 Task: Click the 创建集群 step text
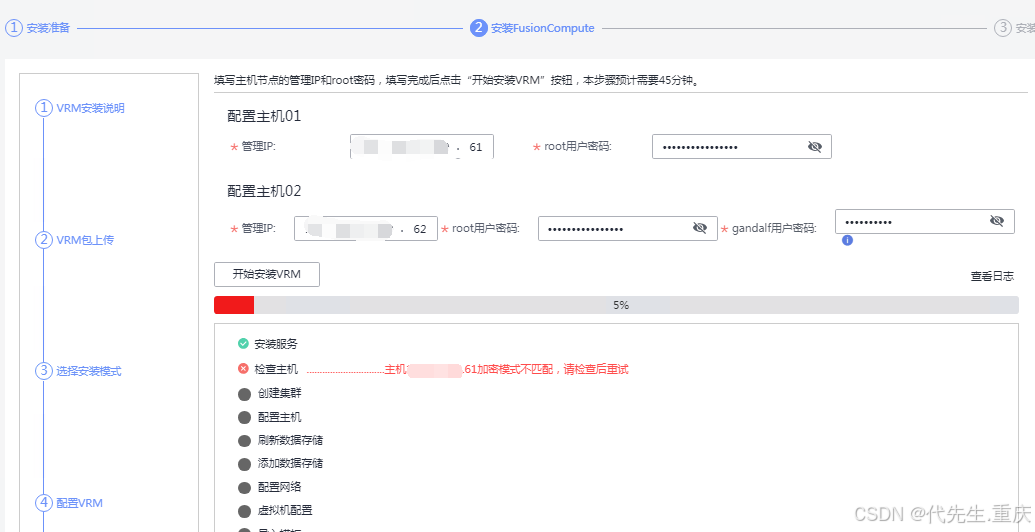[279, 393]
